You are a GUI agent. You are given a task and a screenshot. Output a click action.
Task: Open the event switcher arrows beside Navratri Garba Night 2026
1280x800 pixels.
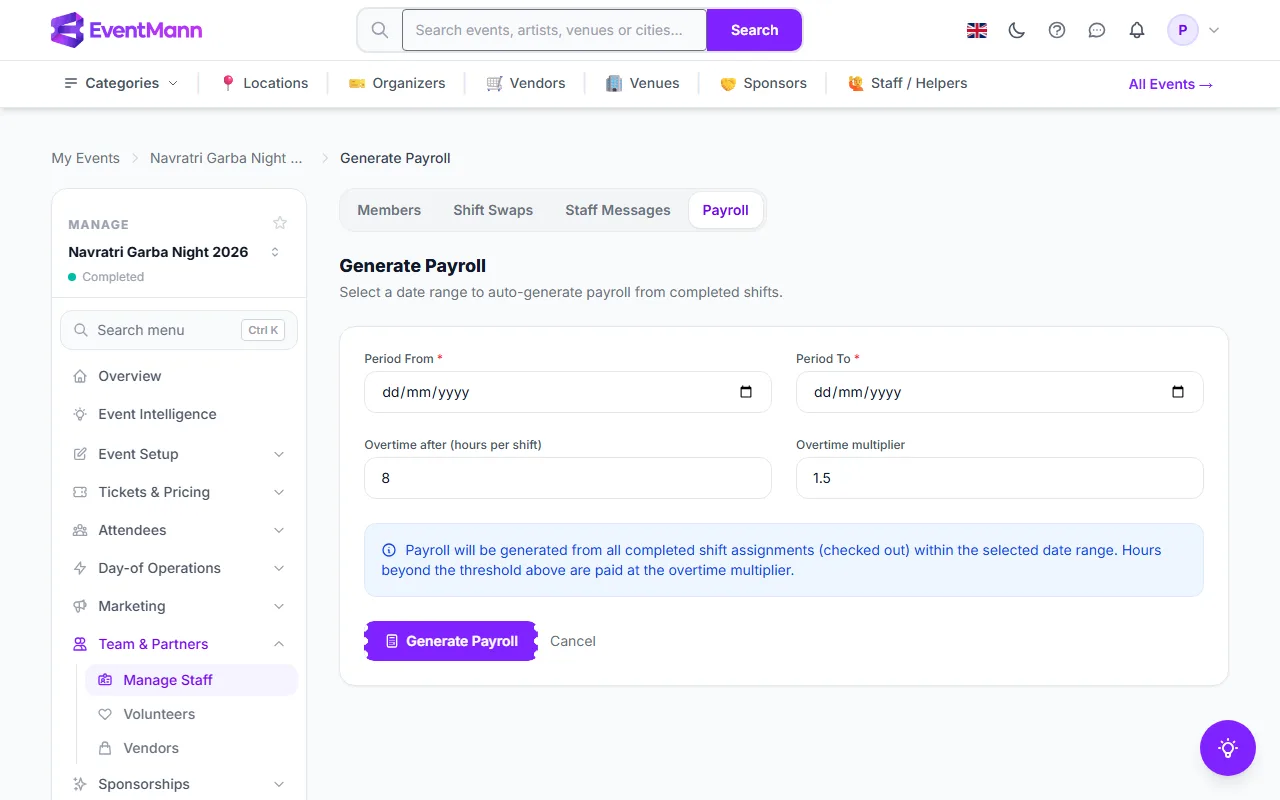pyautogui.click(x=275, y=252)
